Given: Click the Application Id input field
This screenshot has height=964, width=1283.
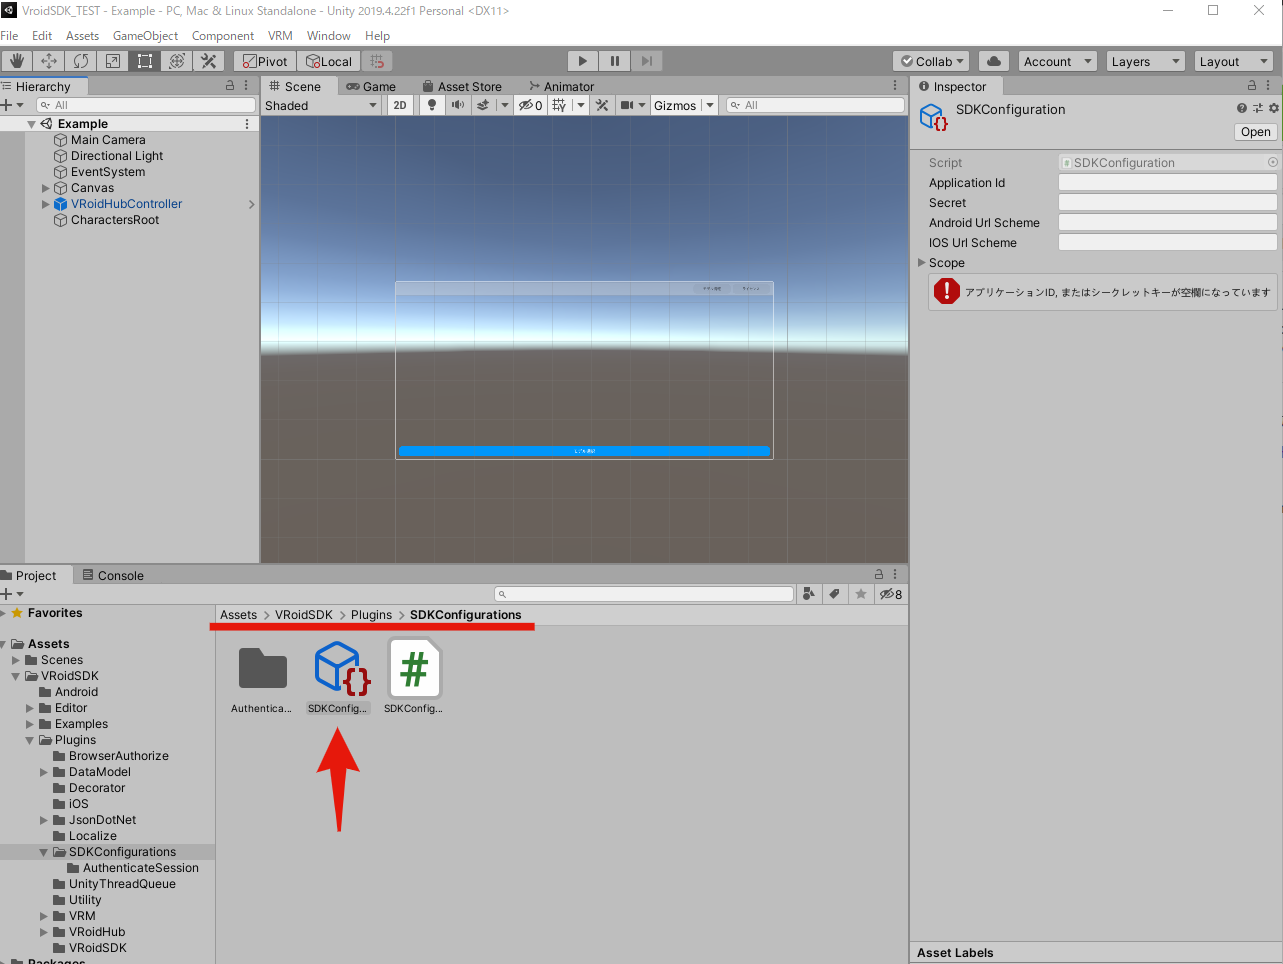Looking at the screenshot, I should 1168,183.
